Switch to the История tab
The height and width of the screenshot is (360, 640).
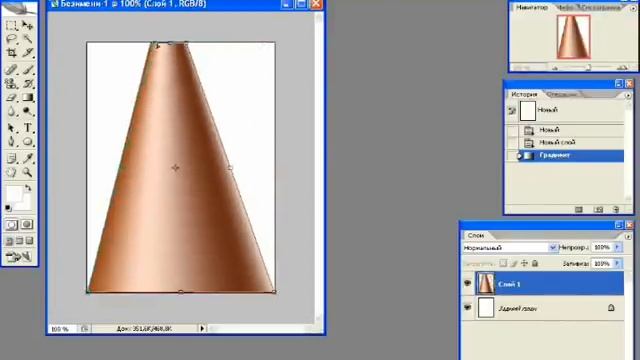[x=524, y=94]
